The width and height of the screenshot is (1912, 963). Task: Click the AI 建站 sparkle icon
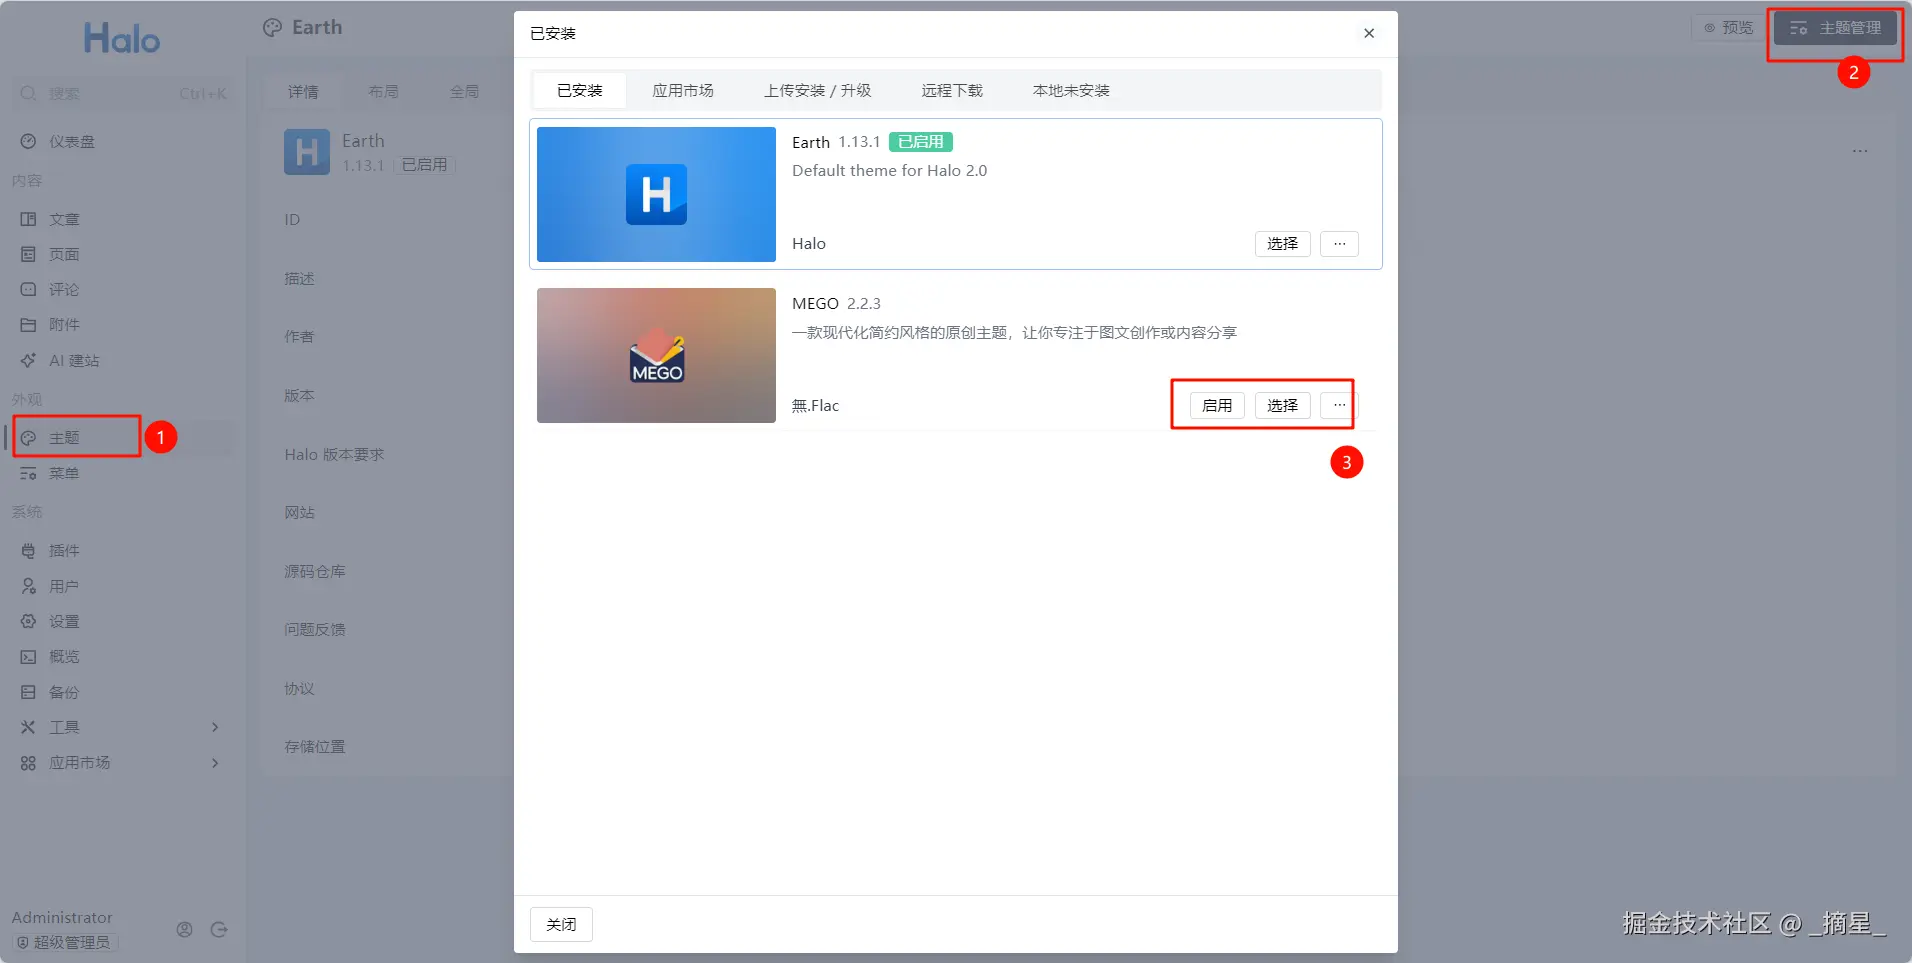28,360
